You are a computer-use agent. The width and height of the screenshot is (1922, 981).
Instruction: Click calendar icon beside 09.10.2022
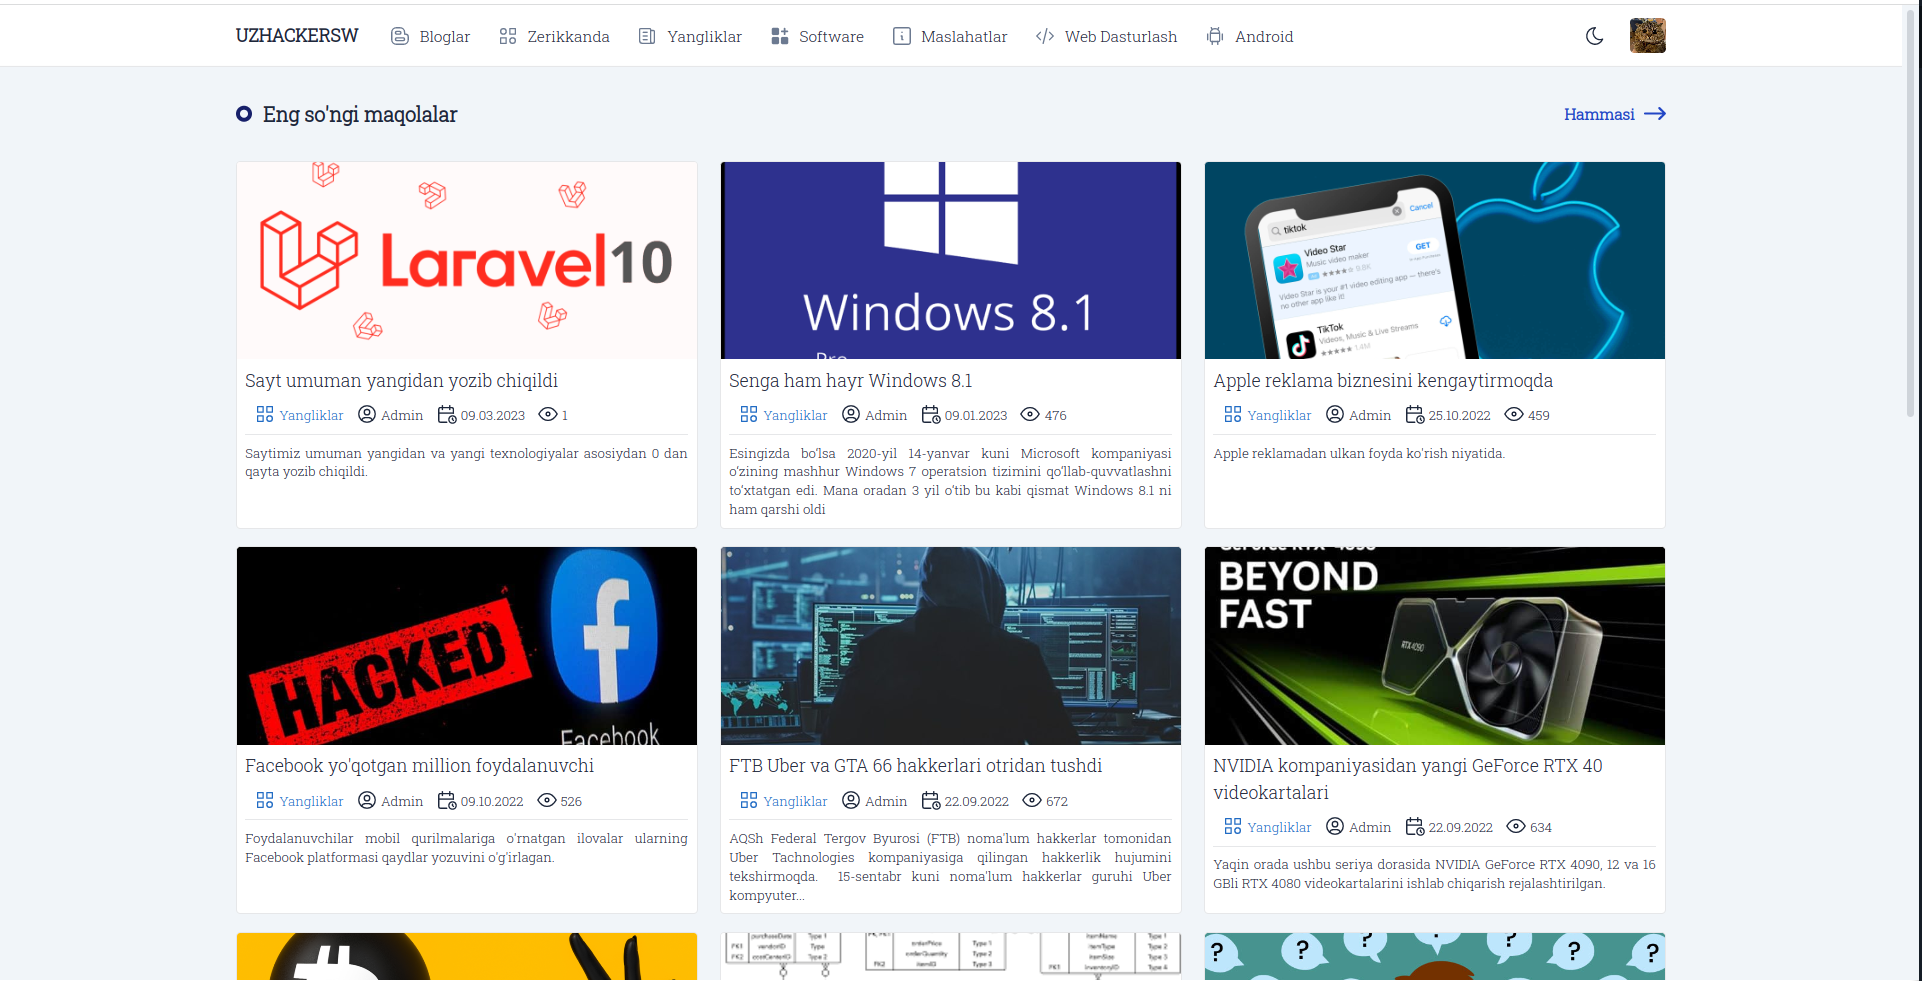[447, 800]
